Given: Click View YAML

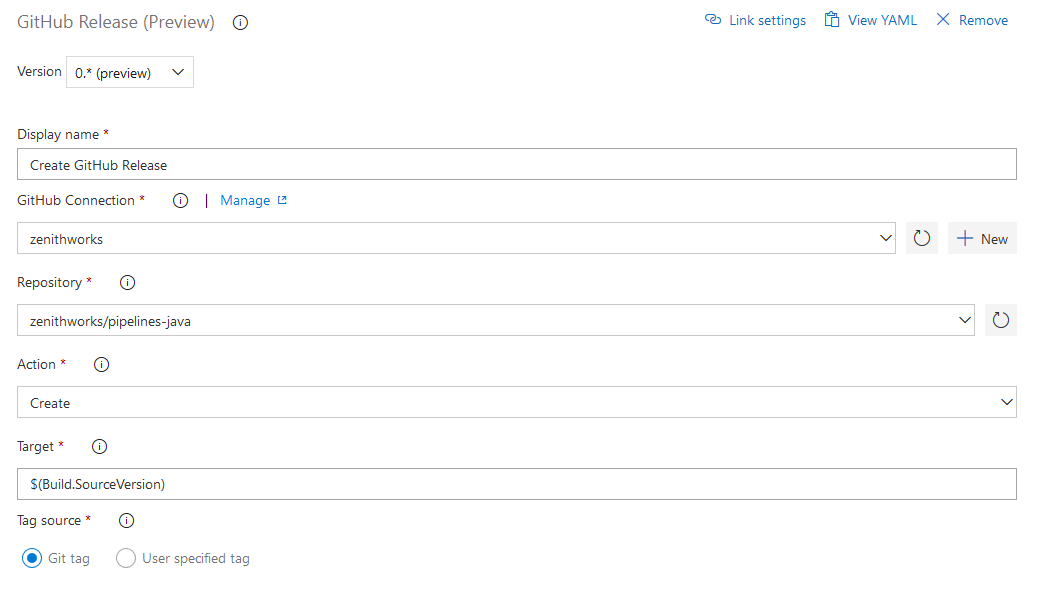Looking at the screenshot, I should coord(870,19).
